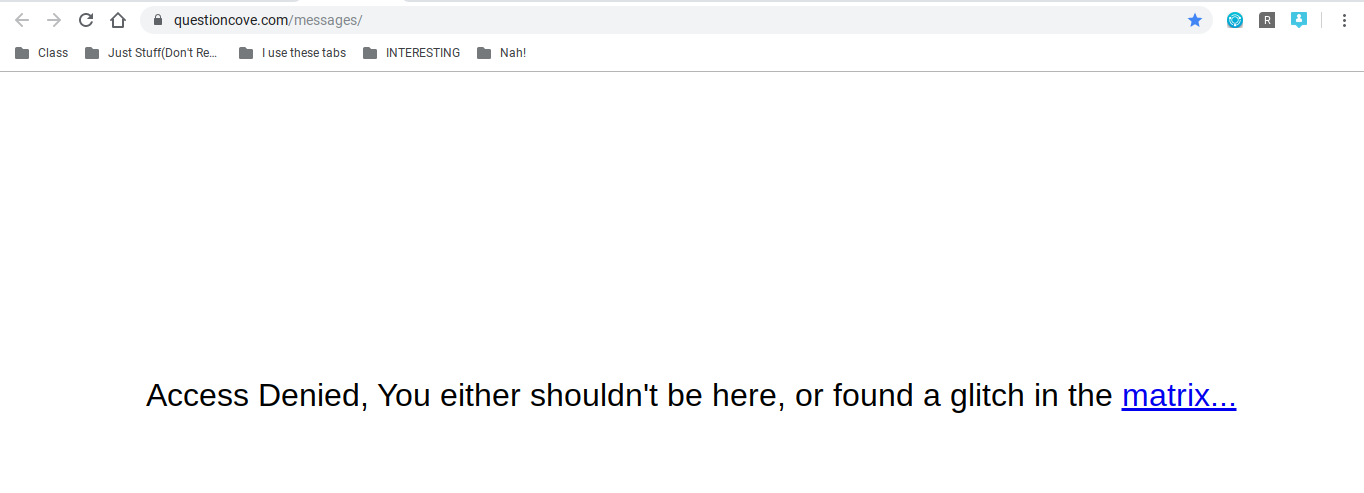This screenshot has width=1364, height=493.
Task: Open the I use these tabs folder
Action: click(x=293, y=53)
